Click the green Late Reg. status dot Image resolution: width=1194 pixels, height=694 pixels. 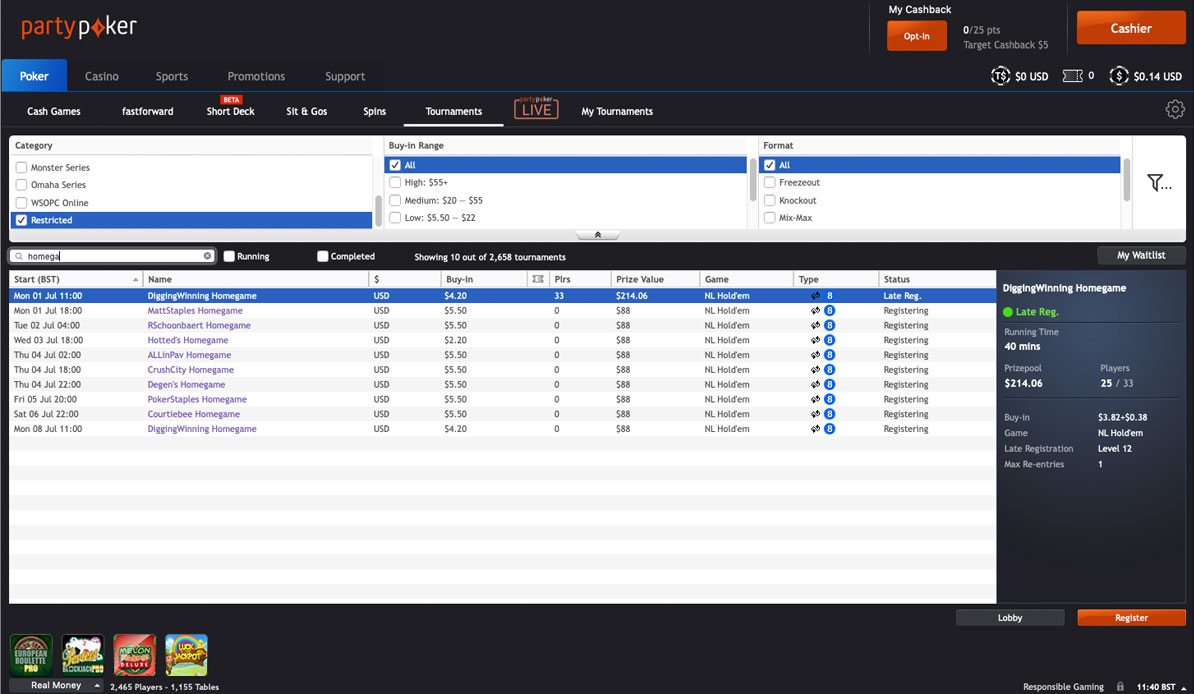click(x=1008, y=312)
